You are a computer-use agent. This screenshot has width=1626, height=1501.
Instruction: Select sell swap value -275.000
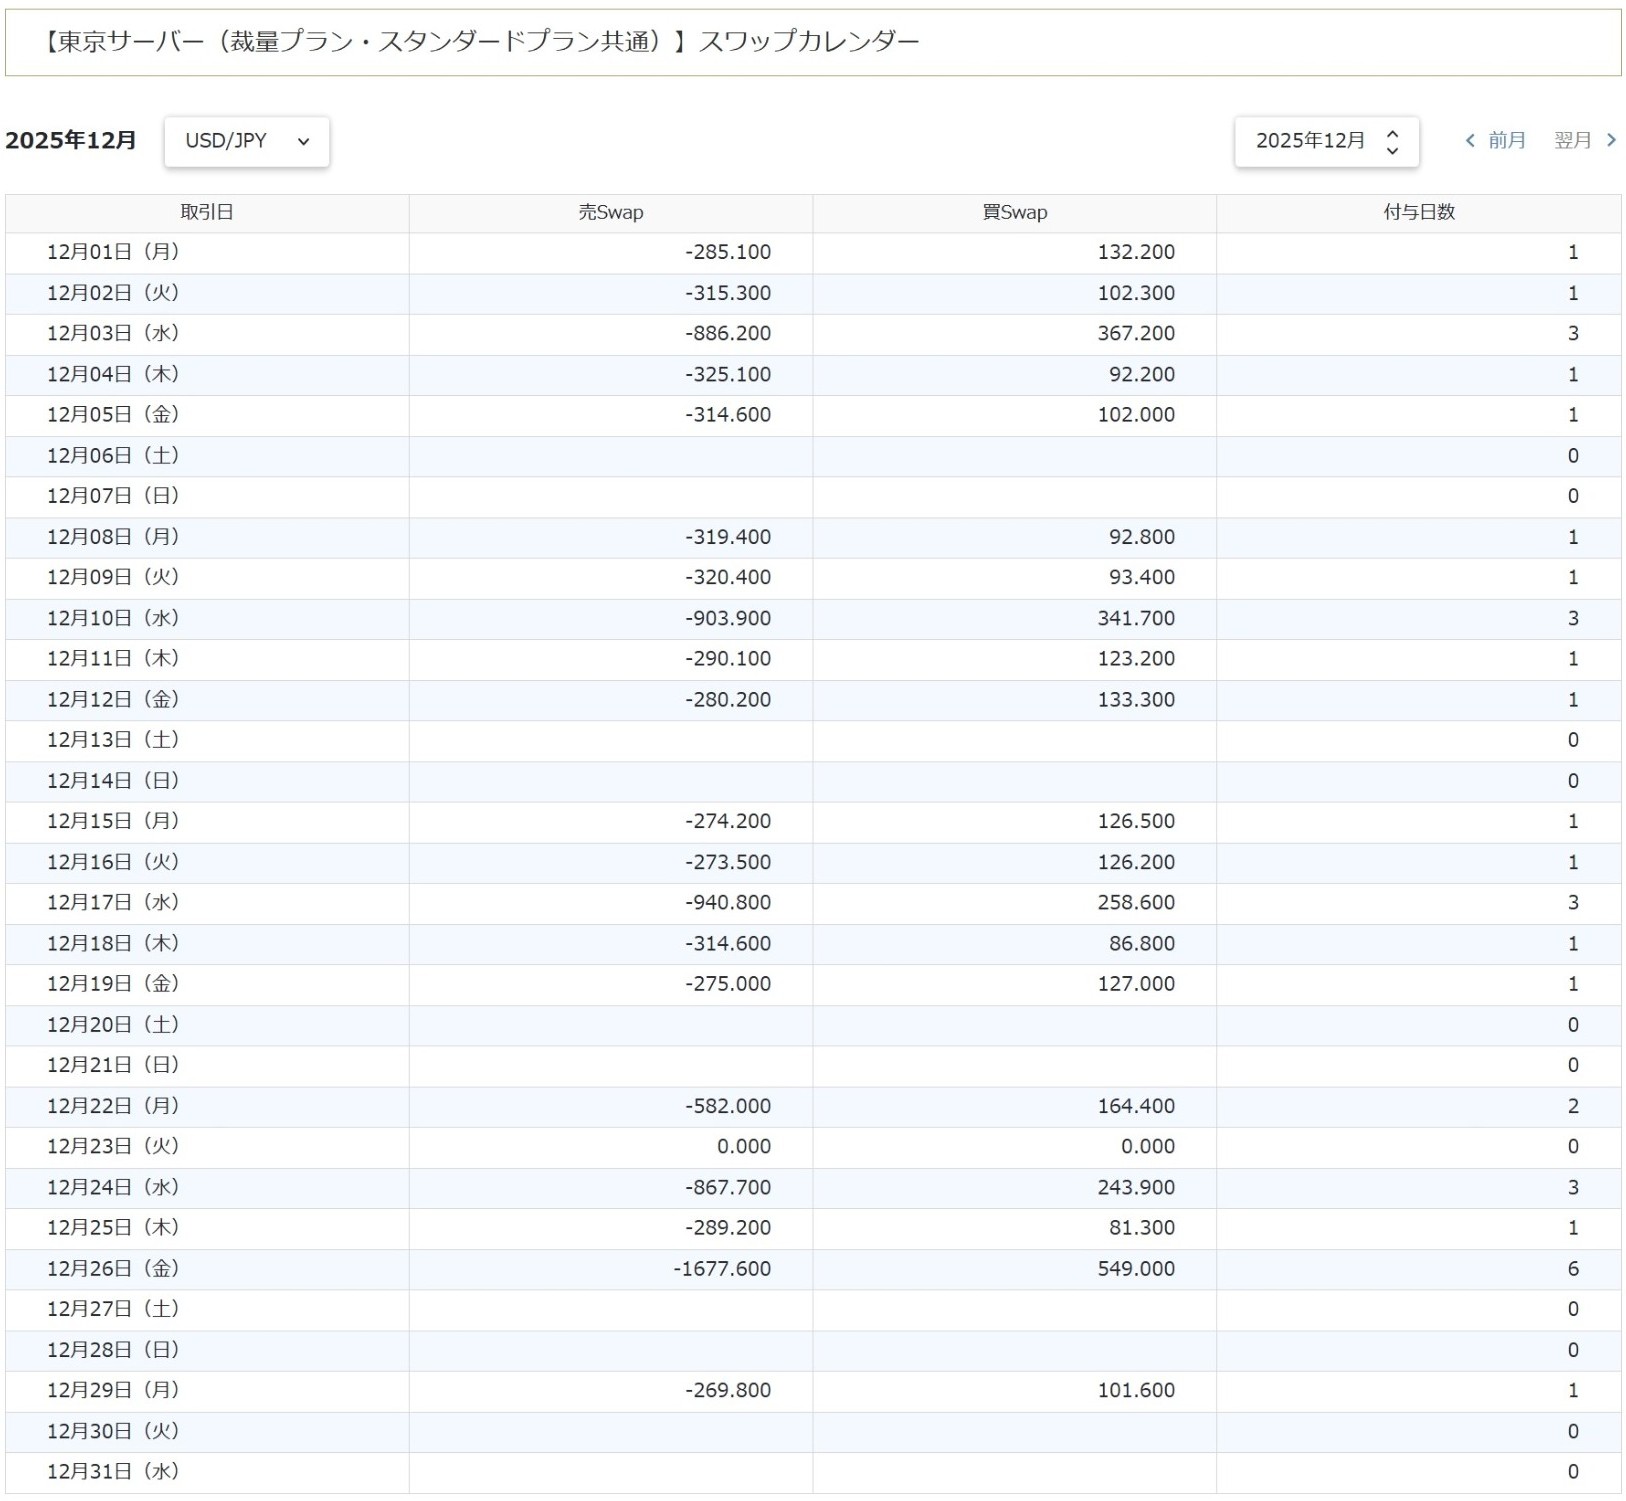point(728,984)
